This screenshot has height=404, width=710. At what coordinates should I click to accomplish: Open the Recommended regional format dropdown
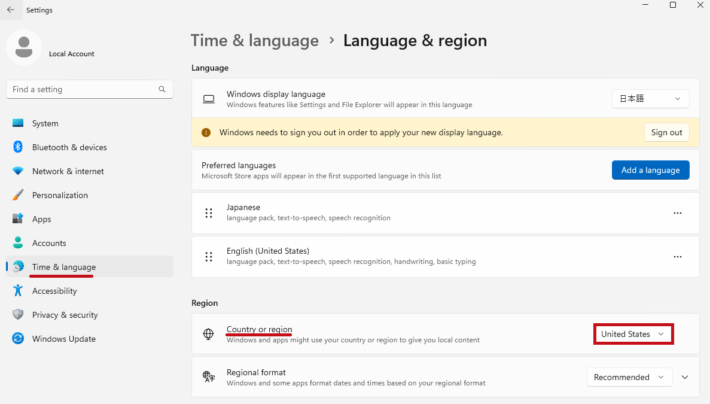coord(629,377)
